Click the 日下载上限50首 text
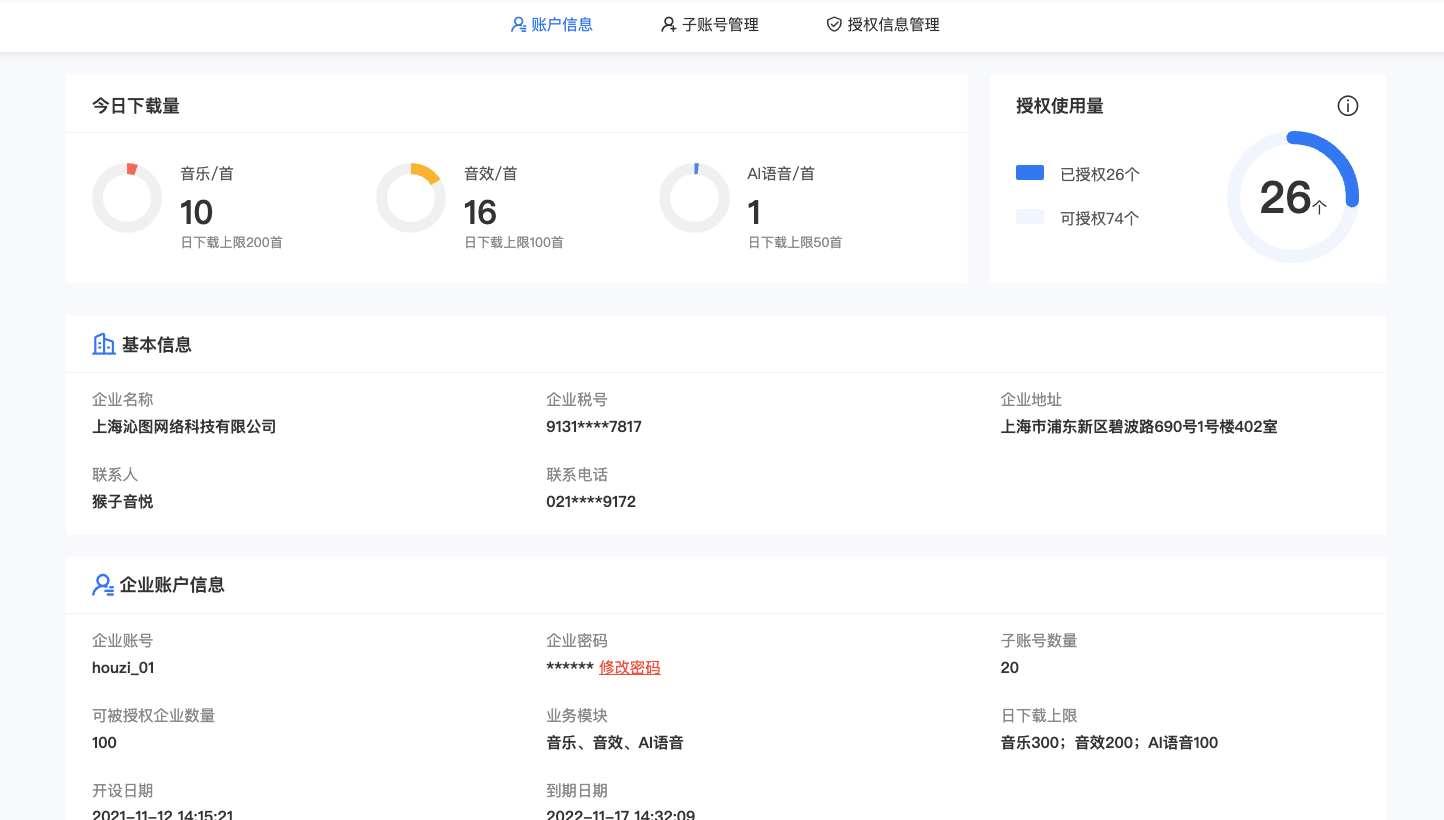Image resolution: width=1444 pixels, height=820 pixels. [795, 242]
